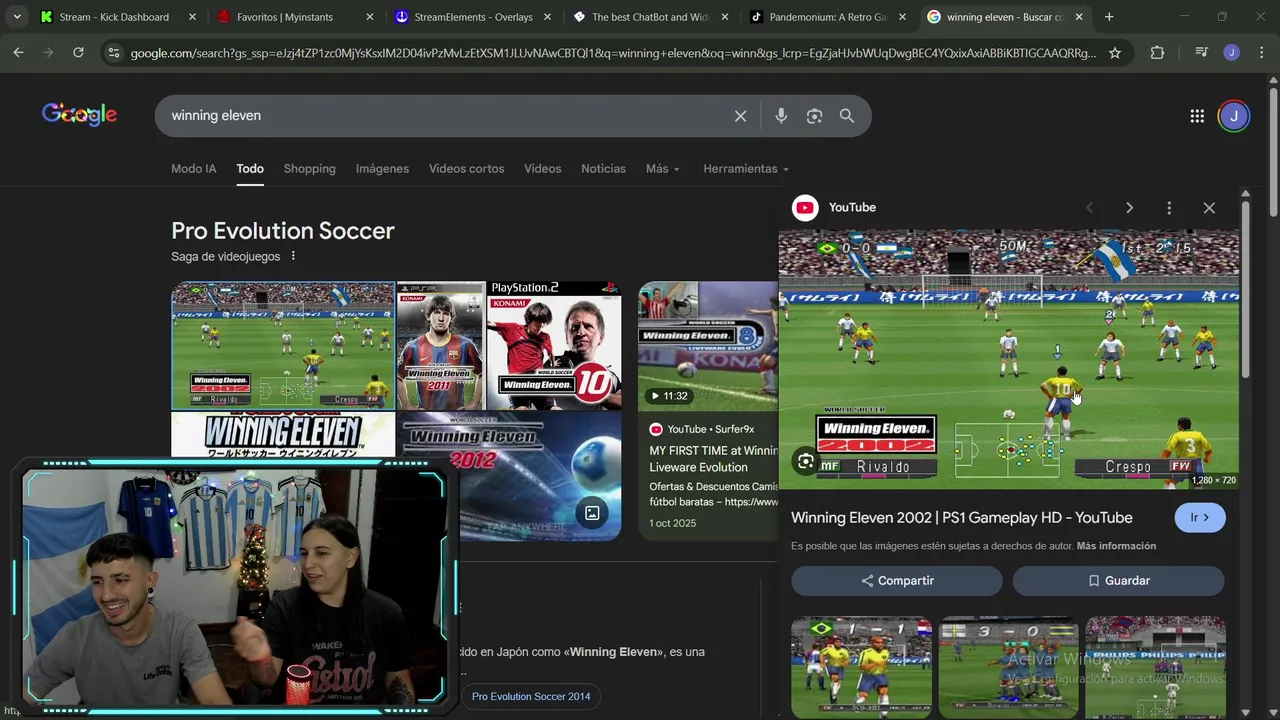Click the preview panel scrollbar
This screenshot has height=720, width=1280.
(1245, 290)
